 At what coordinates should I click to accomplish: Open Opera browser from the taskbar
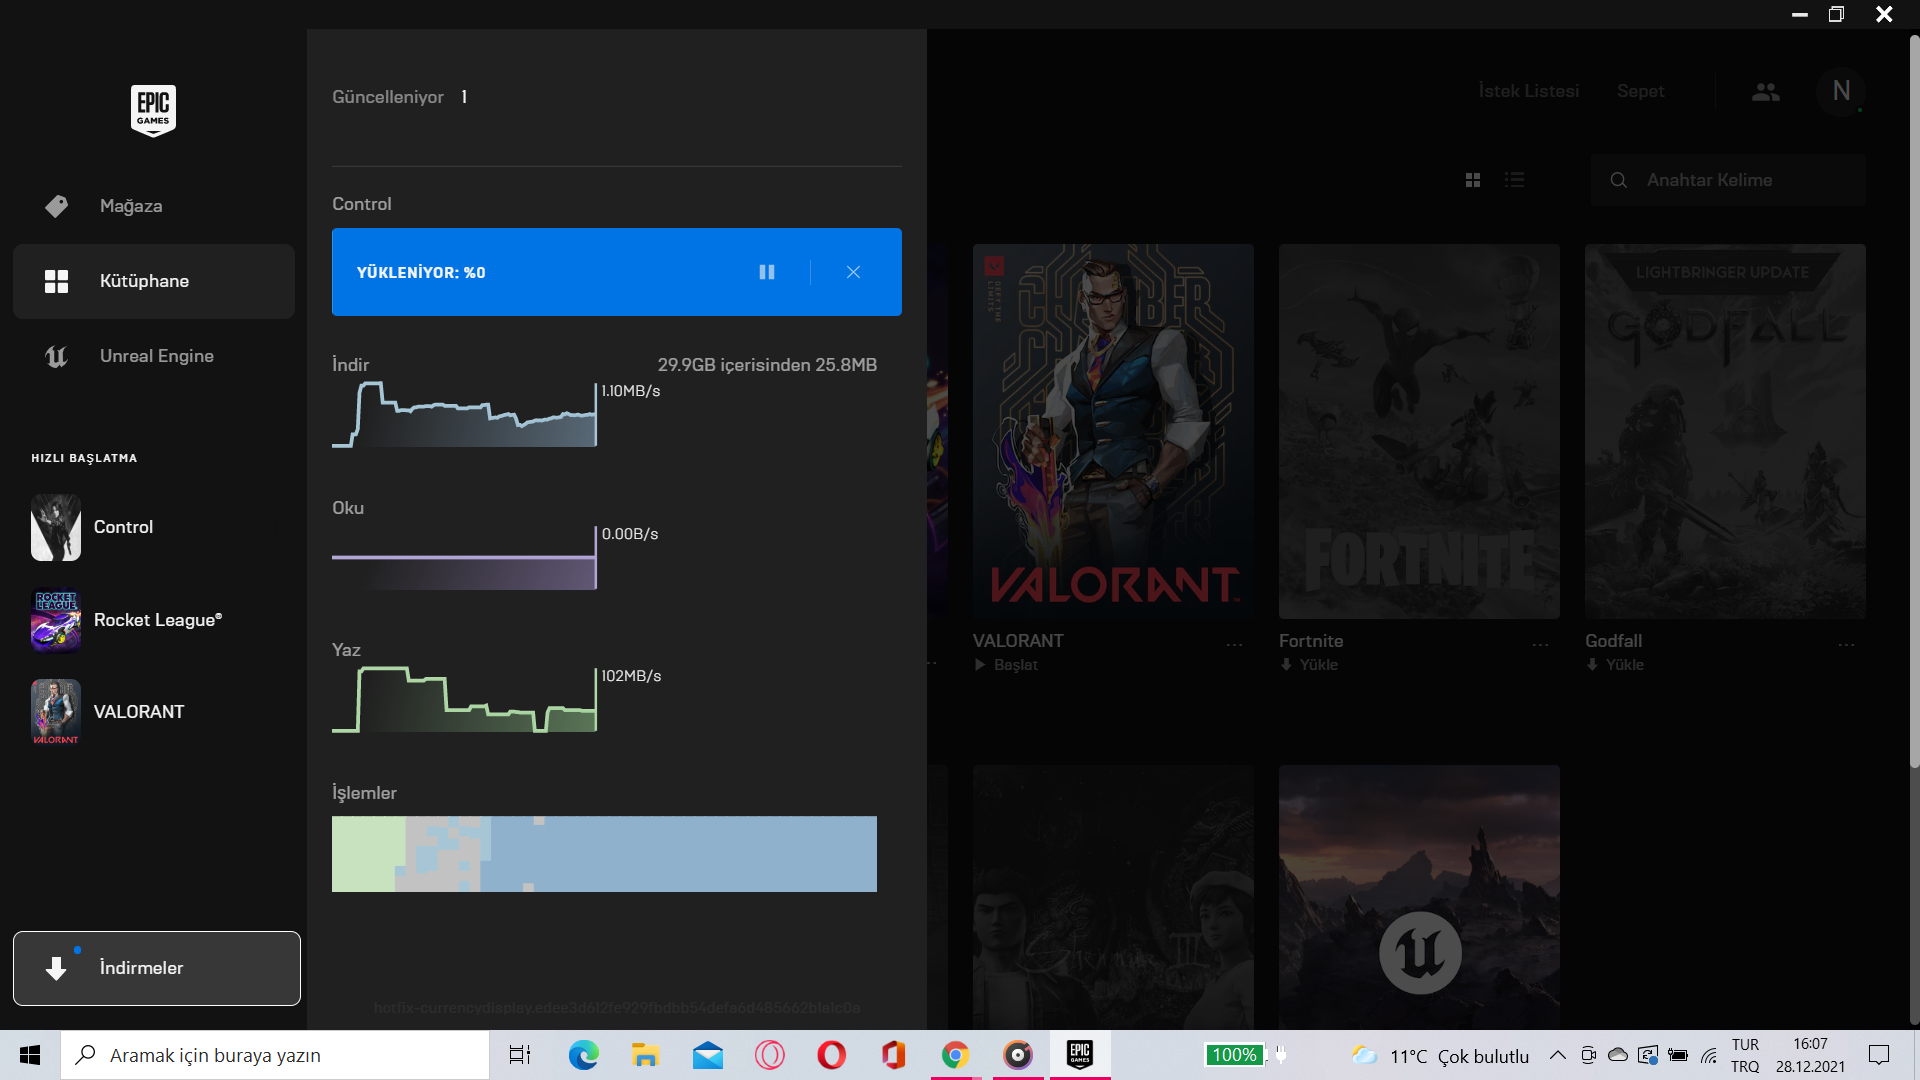point(832,1055)
